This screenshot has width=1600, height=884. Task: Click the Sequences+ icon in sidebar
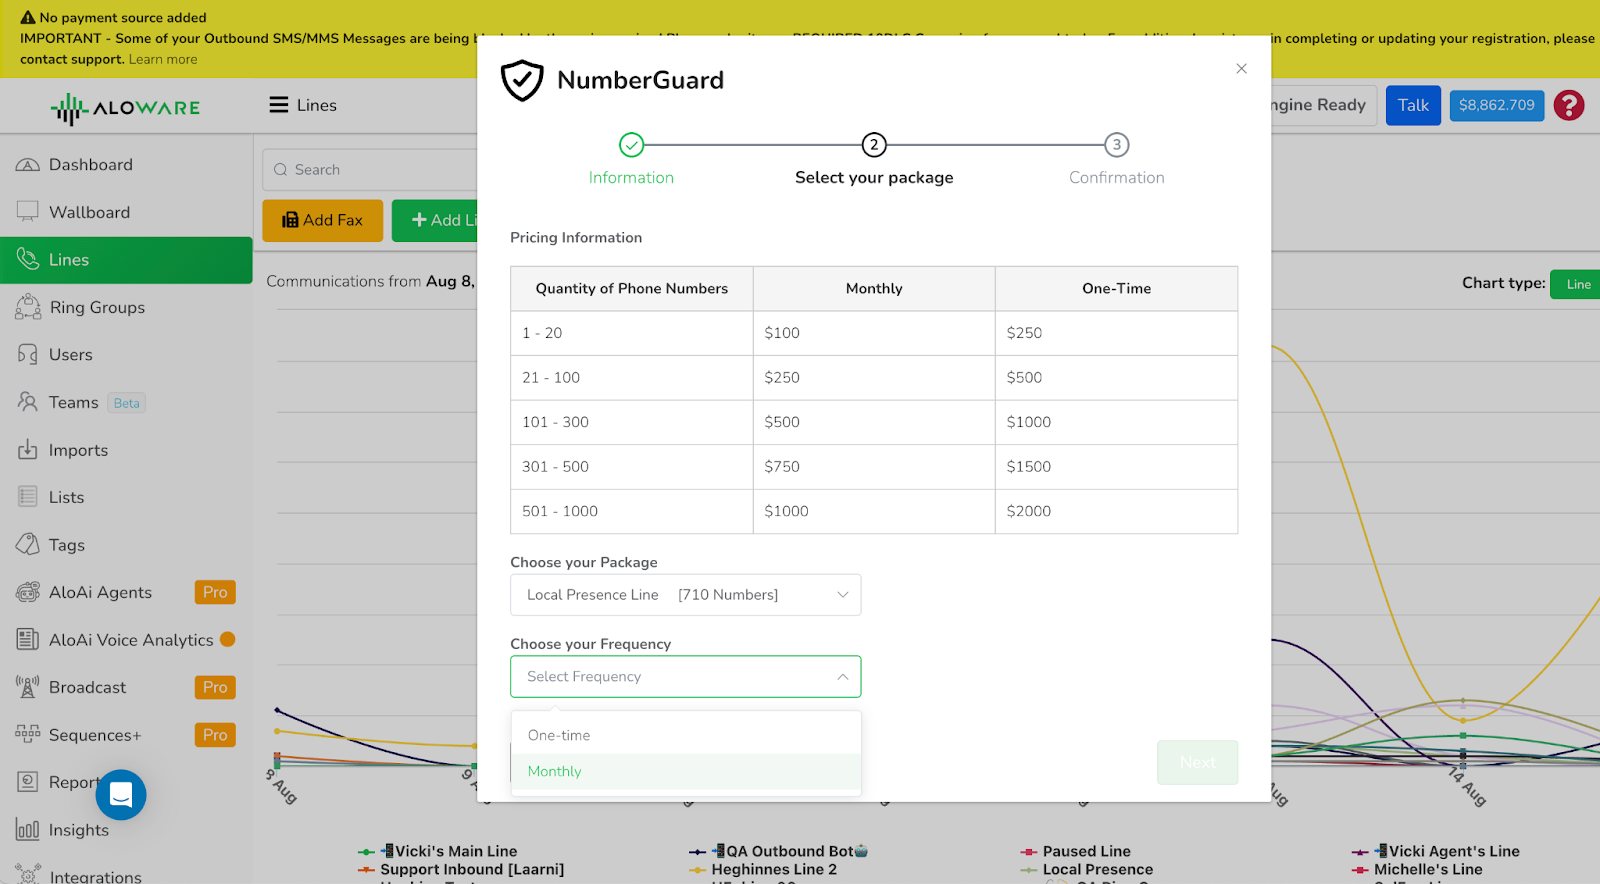(x=28, y=734)
